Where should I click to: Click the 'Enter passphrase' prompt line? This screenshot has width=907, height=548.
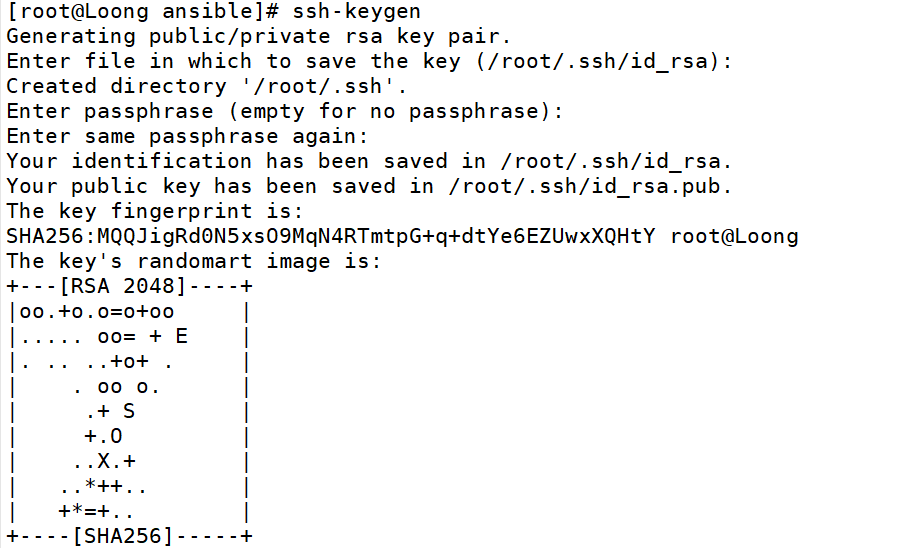click(285, 111)
